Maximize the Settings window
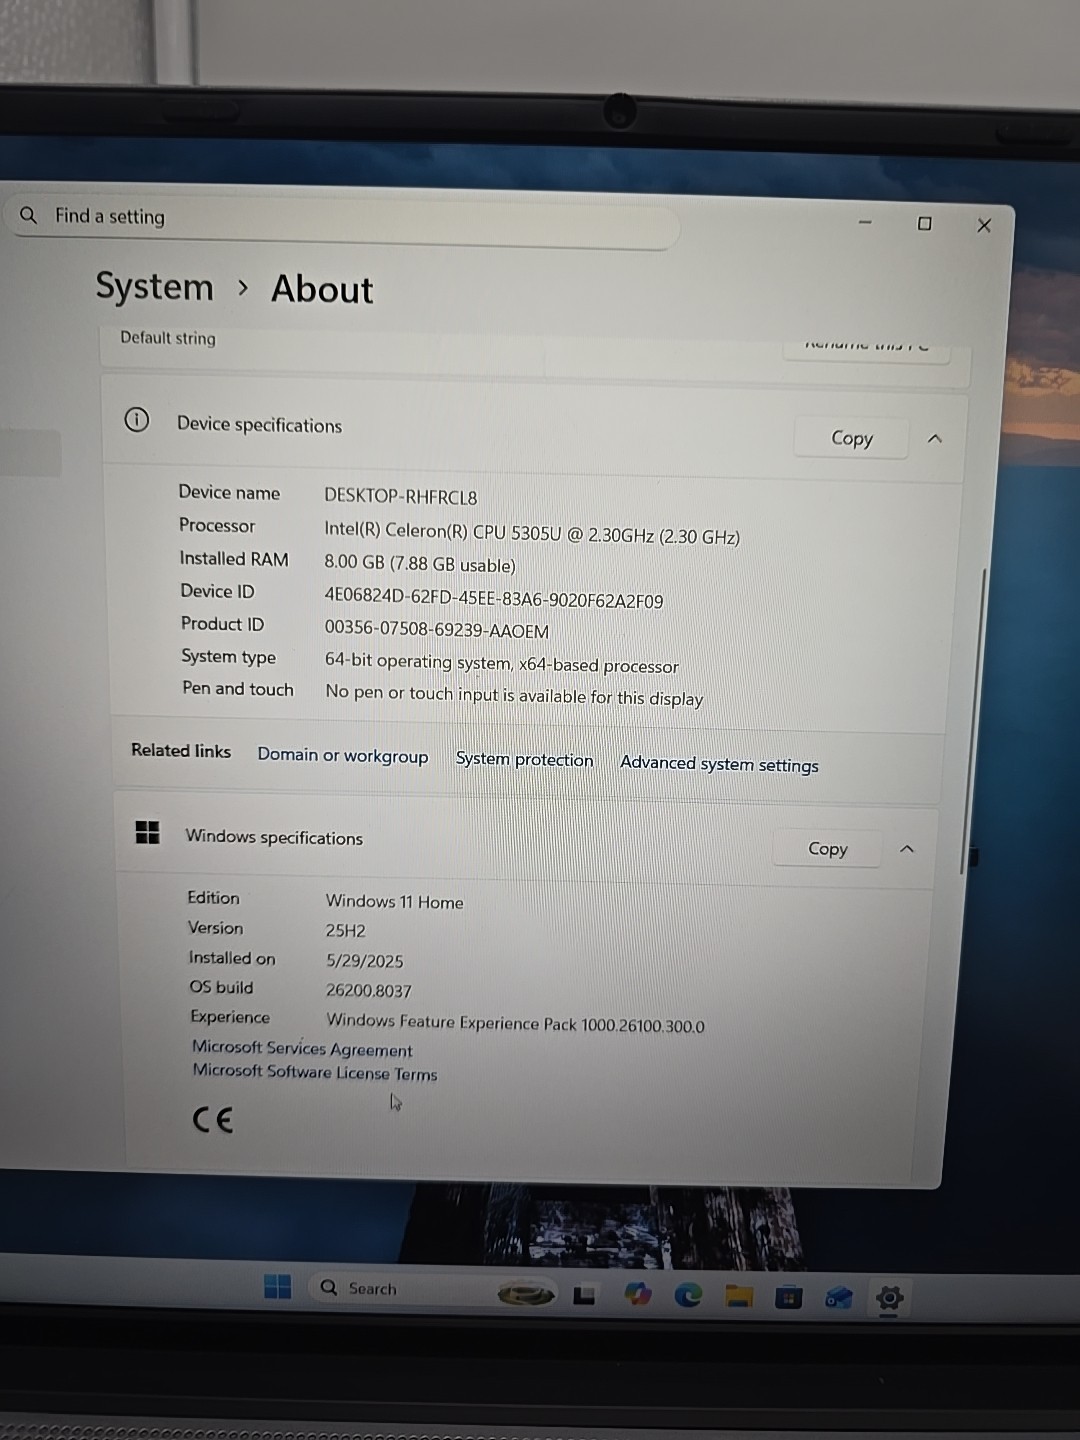Viewport: 1080px width, 1440px height. (925, 224)
